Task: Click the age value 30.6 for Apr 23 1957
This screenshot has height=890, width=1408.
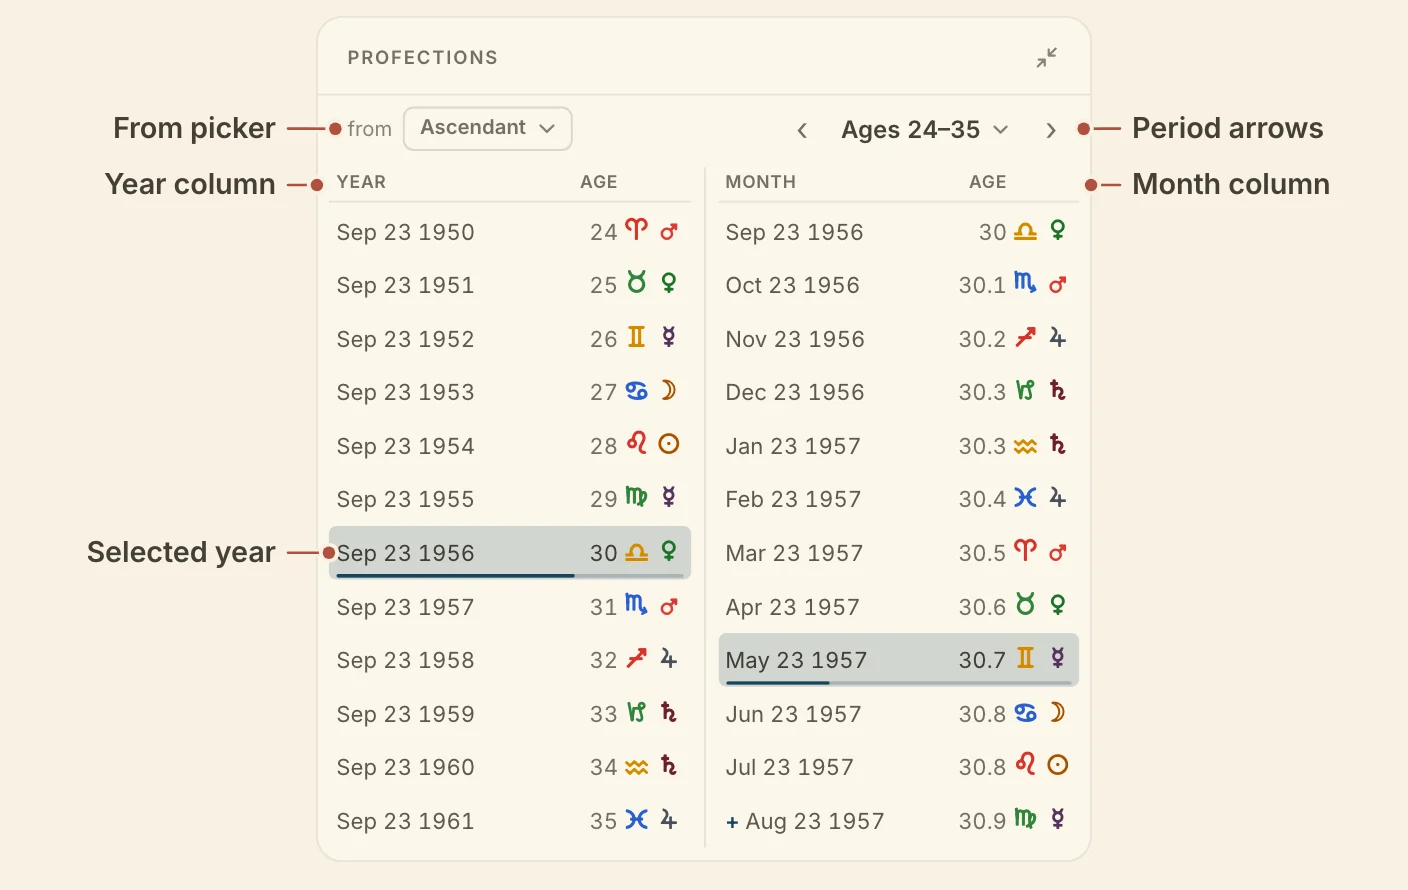Action: 982,607
